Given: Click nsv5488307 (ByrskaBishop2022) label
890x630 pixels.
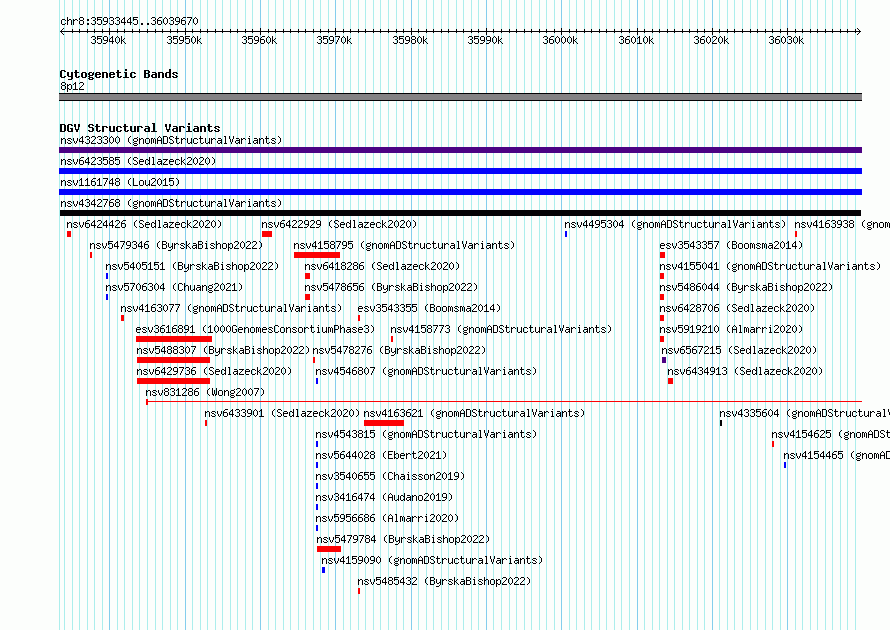Looking at the screenshot, I should pyautogui.click(x=223, y=350).
